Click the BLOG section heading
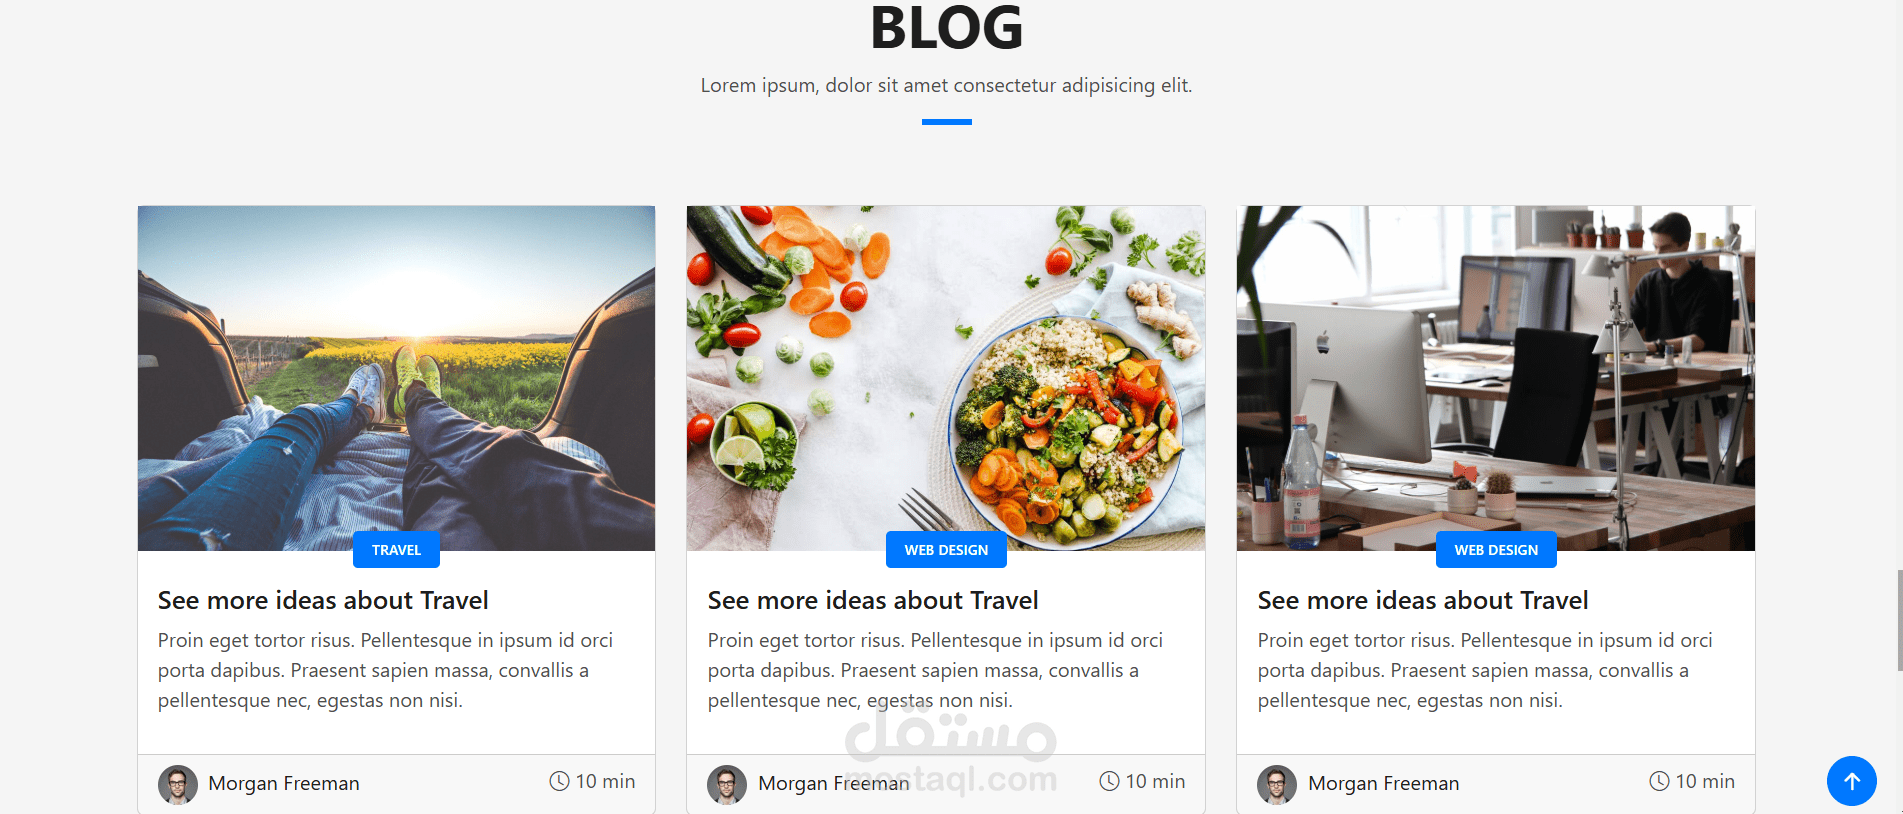The height and width of the screenshot is (814, 1903). 946,27
